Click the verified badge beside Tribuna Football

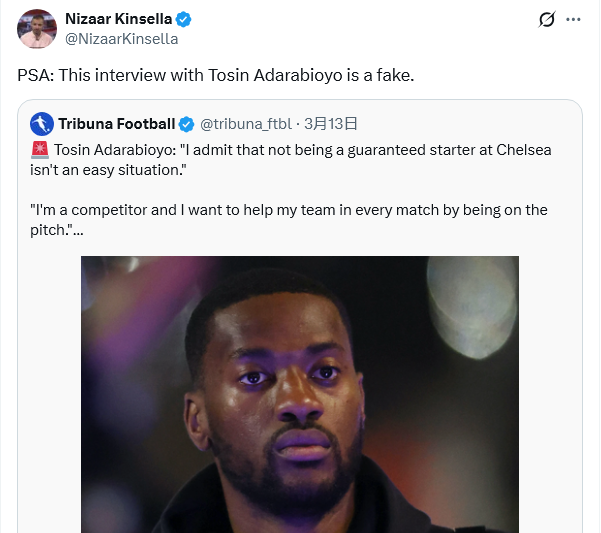186,124
